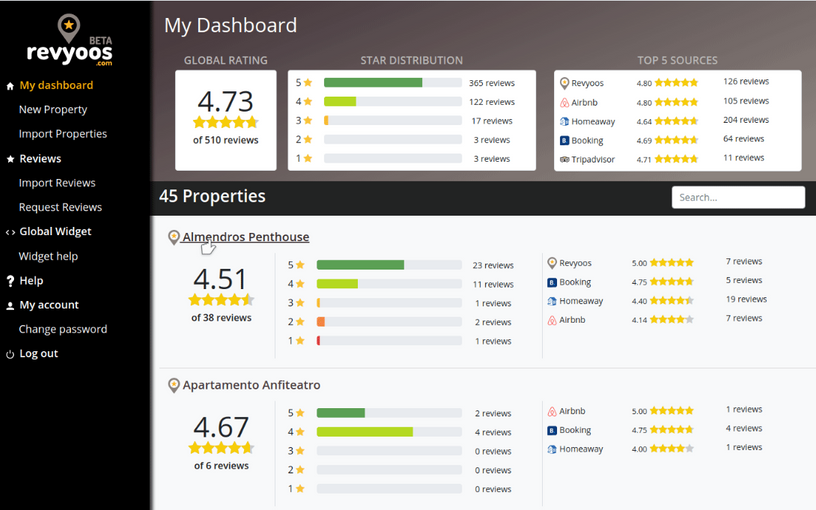816x510 pixels.
Task: Click "of 6 reviews" under Anfiteatro rating
Action: [x=221, y=466]
